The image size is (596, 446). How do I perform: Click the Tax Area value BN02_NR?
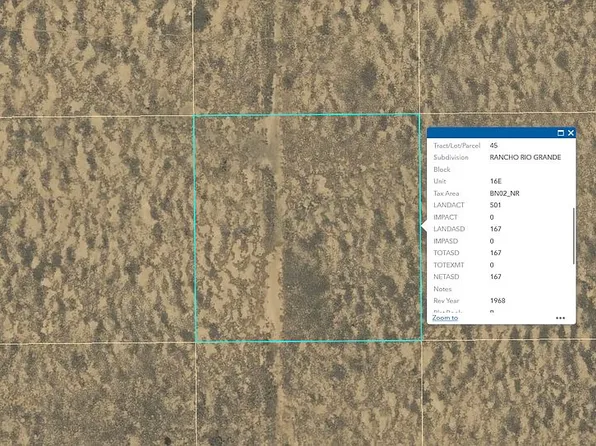click(504, 194)
